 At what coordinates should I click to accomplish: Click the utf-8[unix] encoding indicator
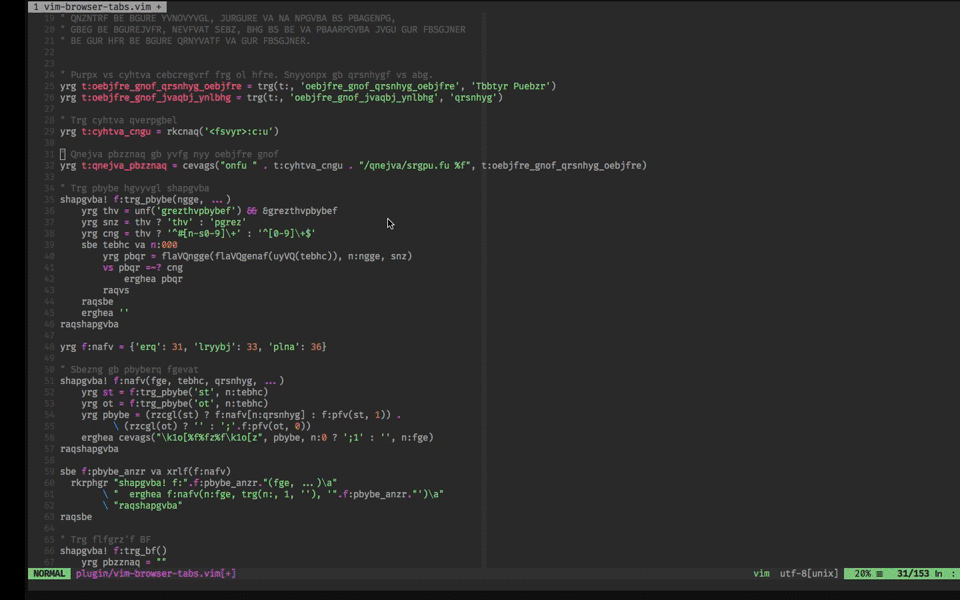809,574
